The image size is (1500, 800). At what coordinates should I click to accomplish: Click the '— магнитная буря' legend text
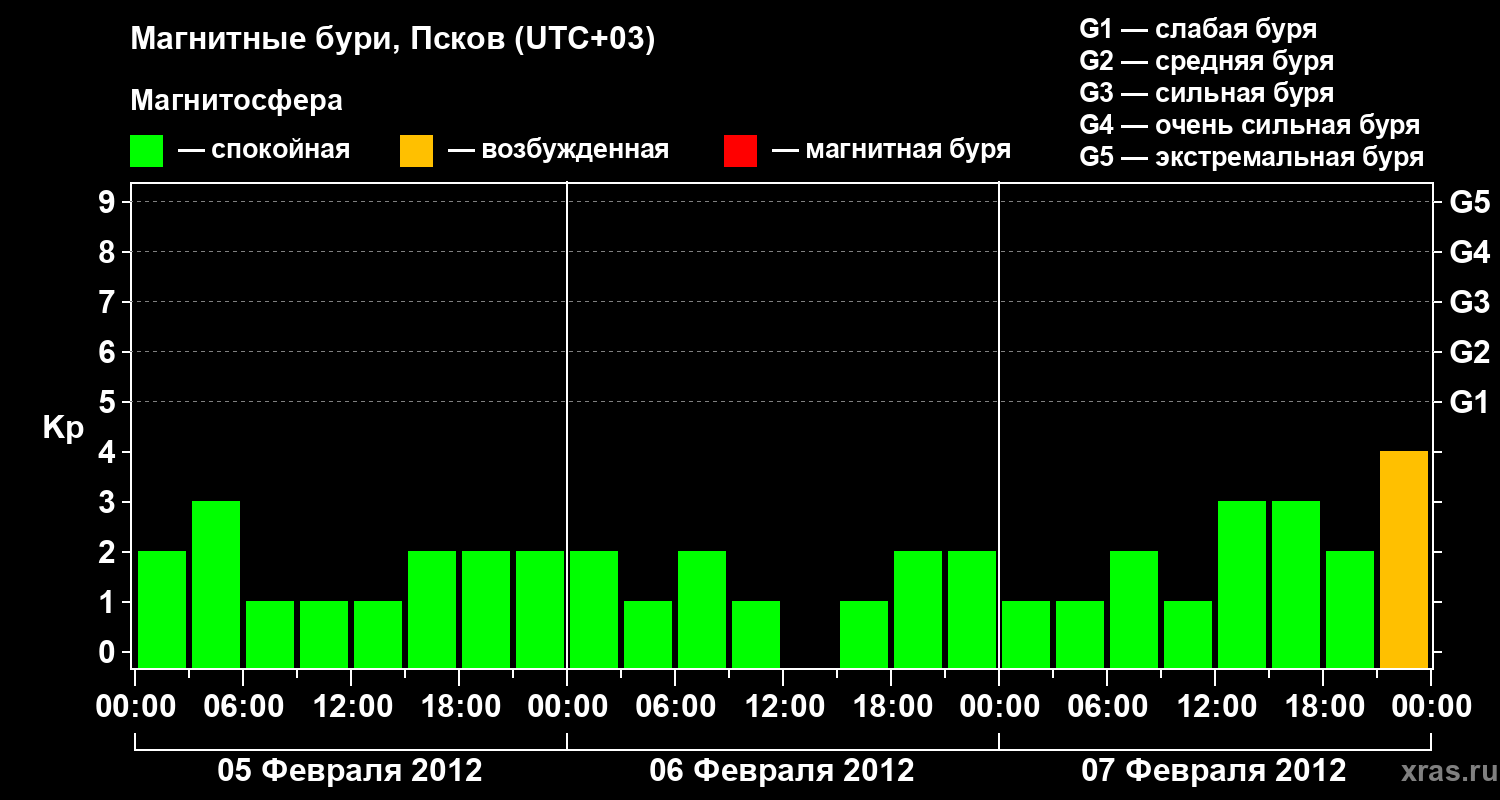pyautogui.click(x=892, y=151)
